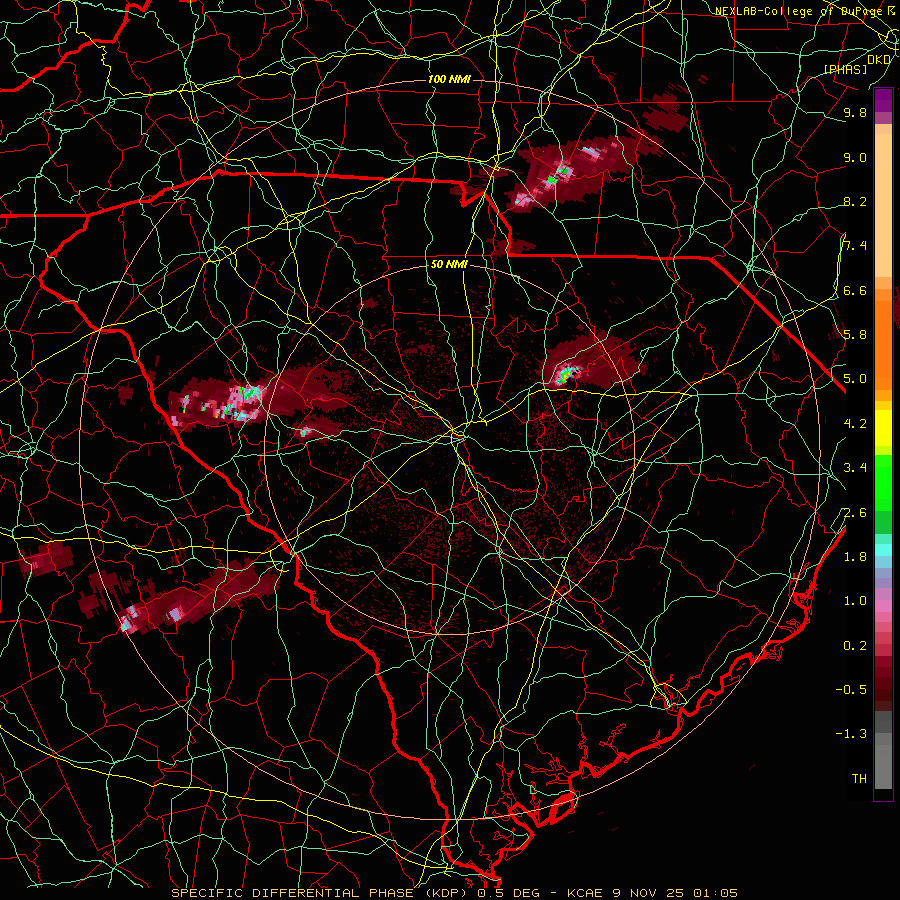This screenshot has height=900, width=900.
Task: Click the 1.8 scale label
Action: coord(855,557)
